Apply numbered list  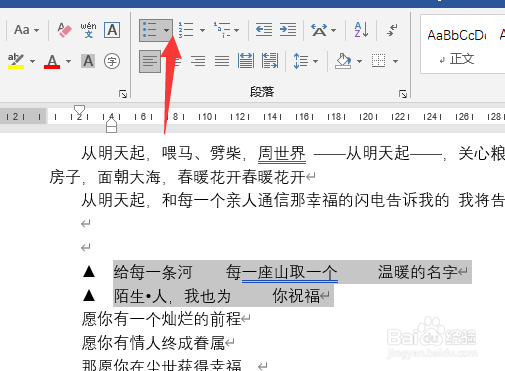(x=186, y=30)
